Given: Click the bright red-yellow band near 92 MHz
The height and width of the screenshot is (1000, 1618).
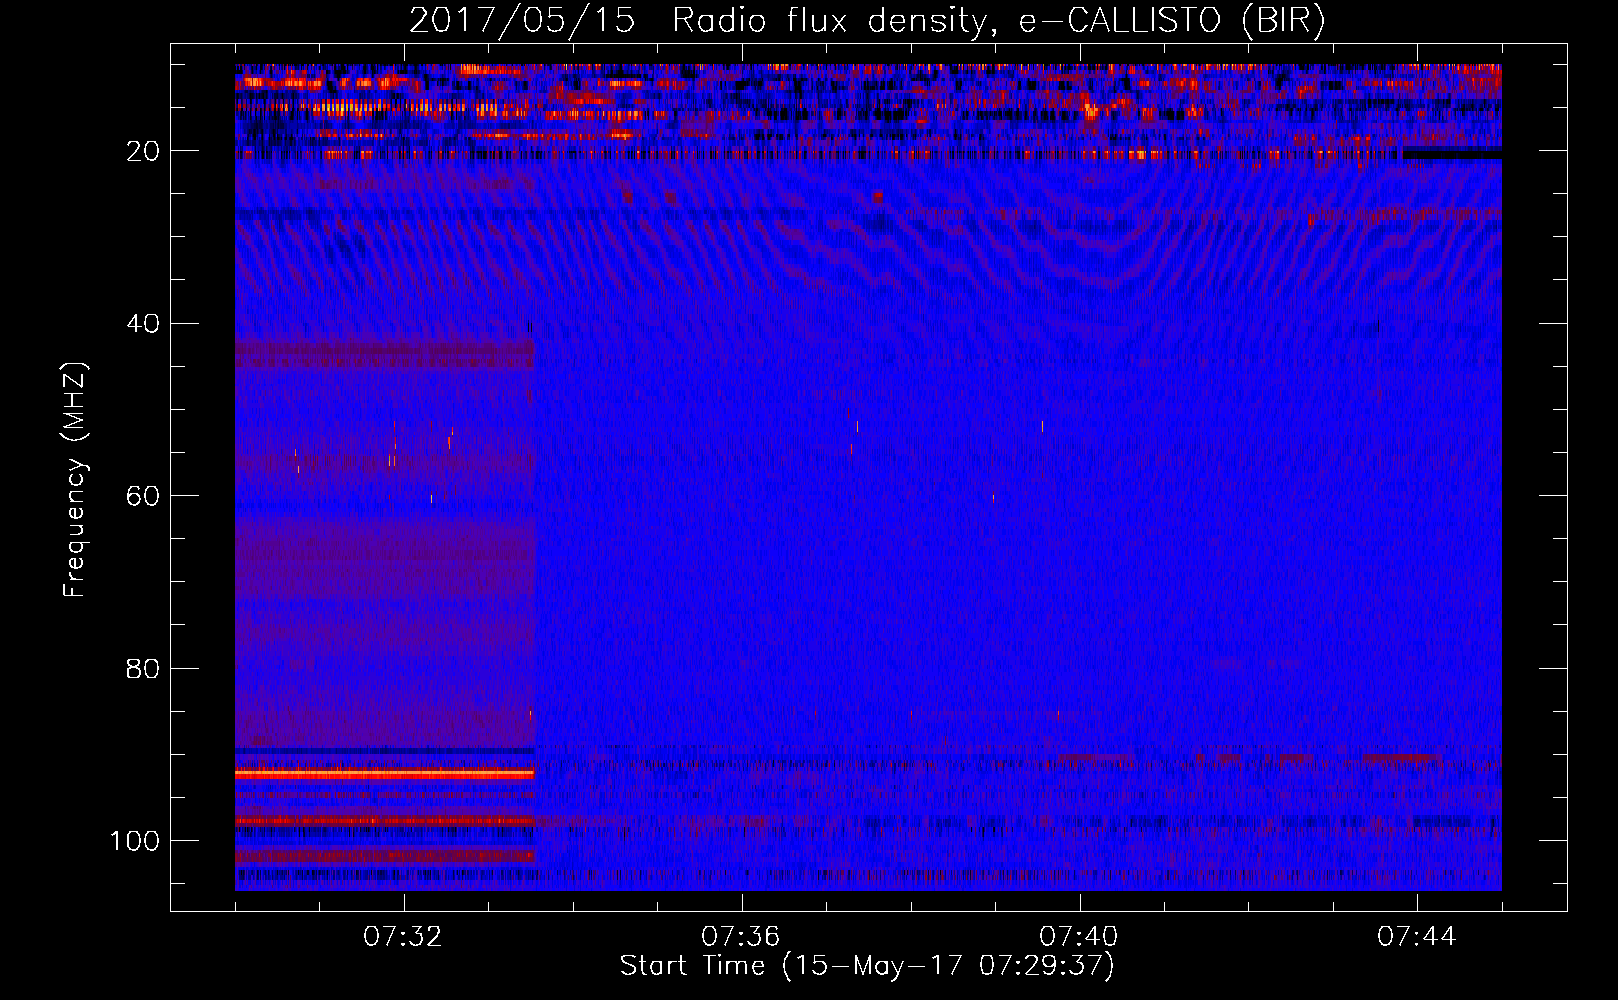Looking at the screenshot, I should click(x=385, y=774).
